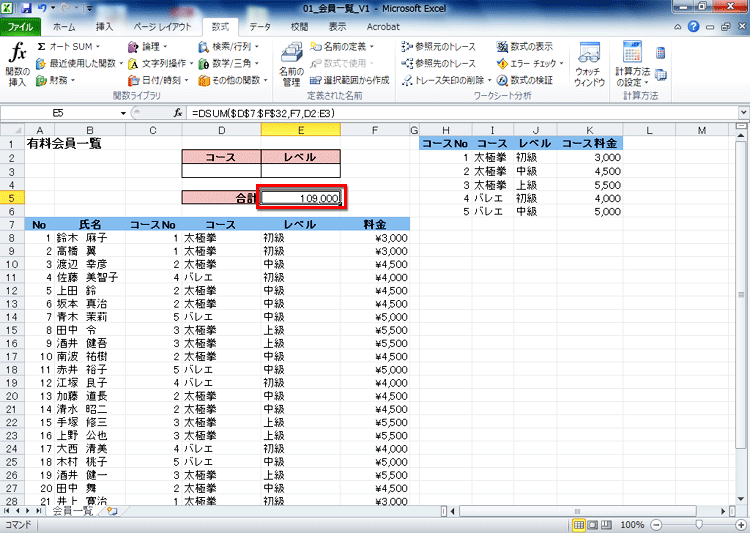Image resolution: width=750 pixels, height=533 pixels.
Task: Remove trace arrows (トレース矢印の削除)
Action: click(x=446, y=80)
